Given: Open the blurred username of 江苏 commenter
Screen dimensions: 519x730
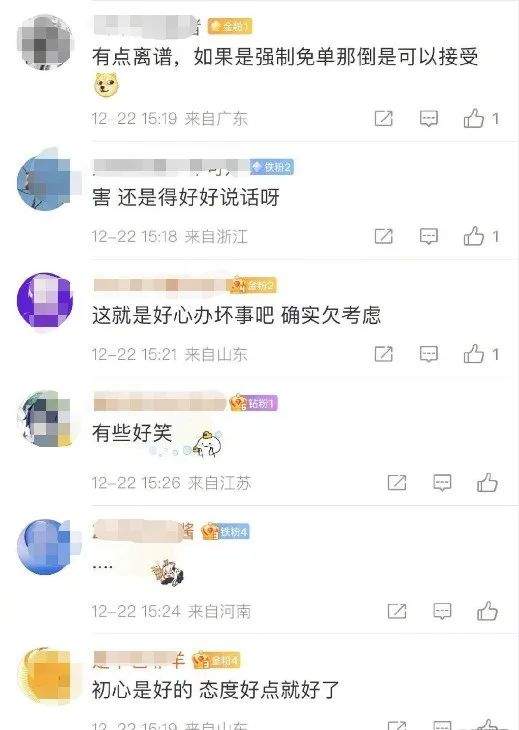Looking at the screenshot, I should (x=160, y=402).
